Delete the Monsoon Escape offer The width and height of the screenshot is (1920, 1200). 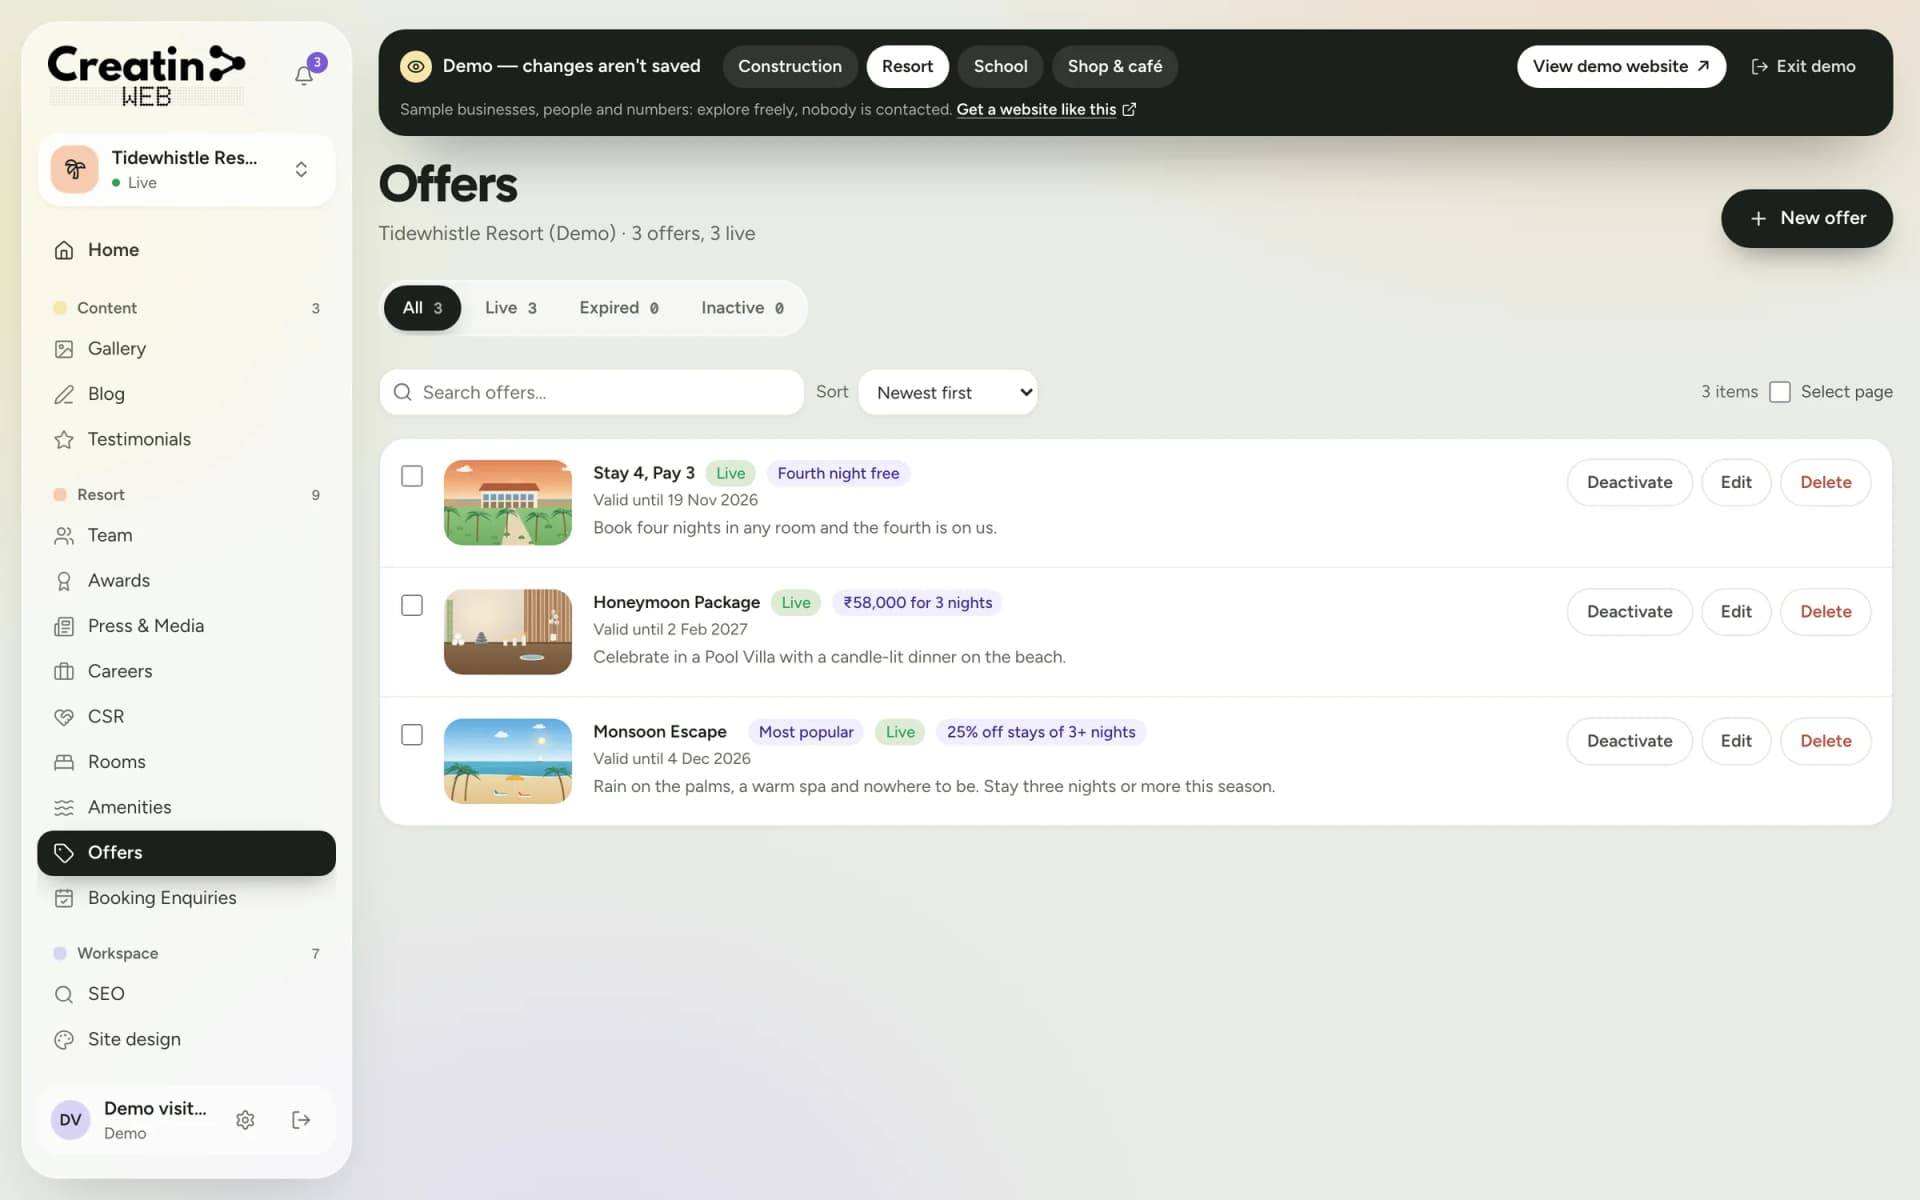coord(1825,741)
